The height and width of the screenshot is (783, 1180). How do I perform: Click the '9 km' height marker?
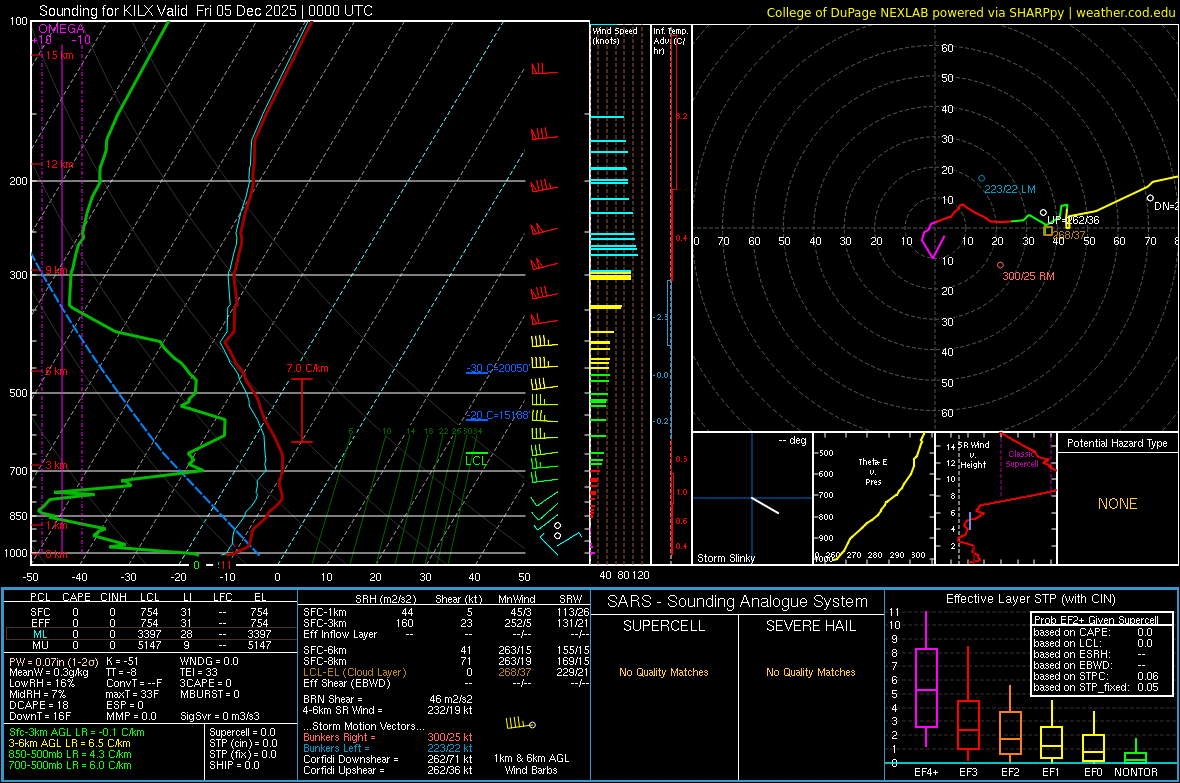[x=56, y=270]
